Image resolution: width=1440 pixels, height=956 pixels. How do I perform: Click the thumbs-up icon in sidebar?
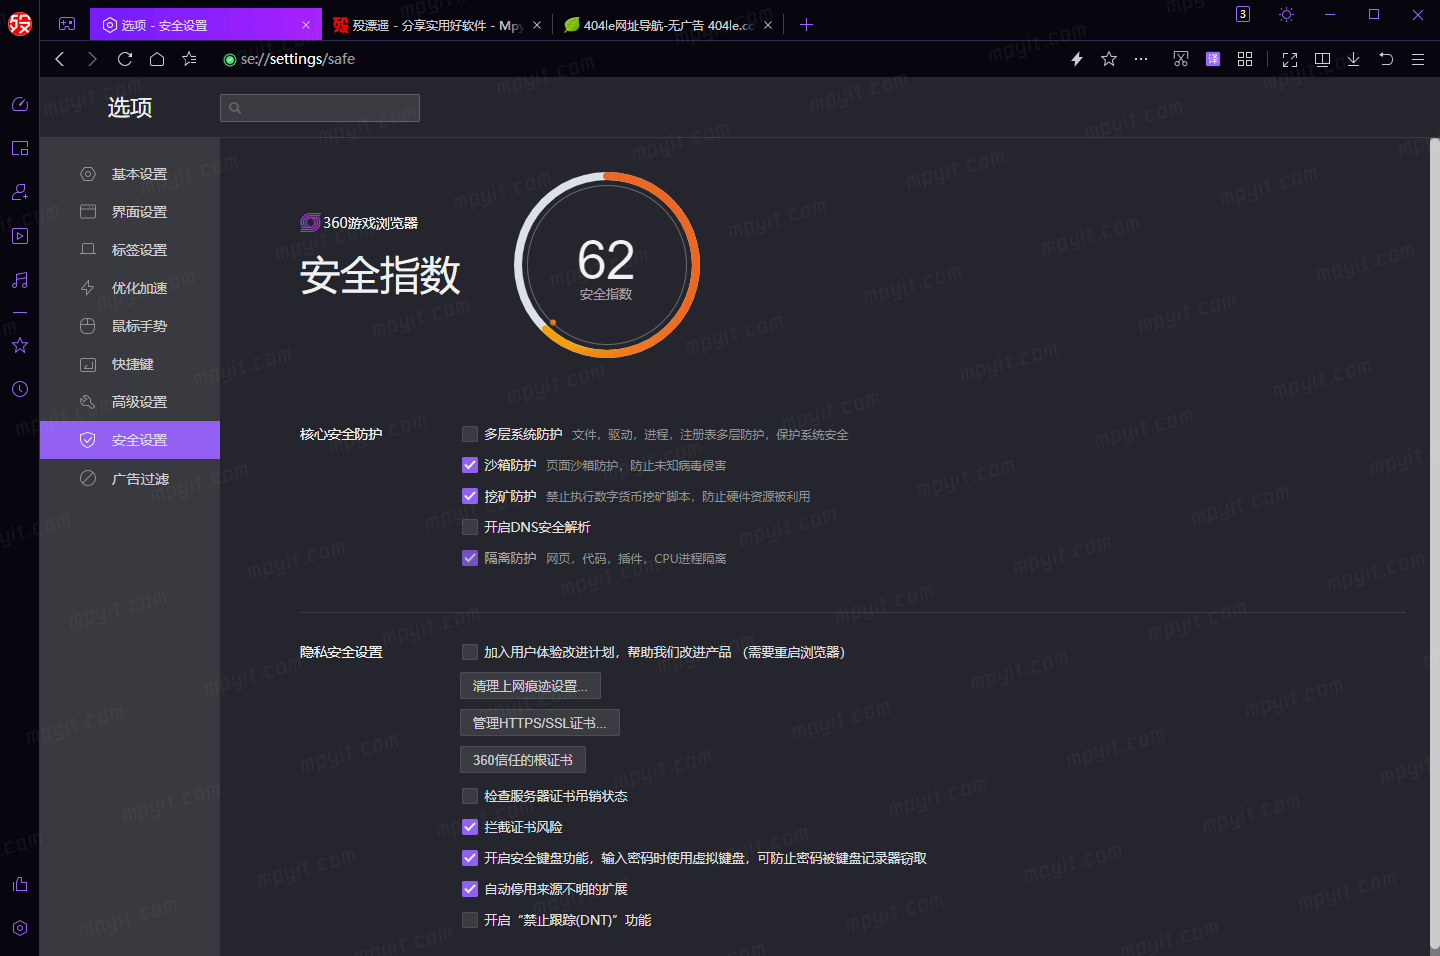[20, 884]
